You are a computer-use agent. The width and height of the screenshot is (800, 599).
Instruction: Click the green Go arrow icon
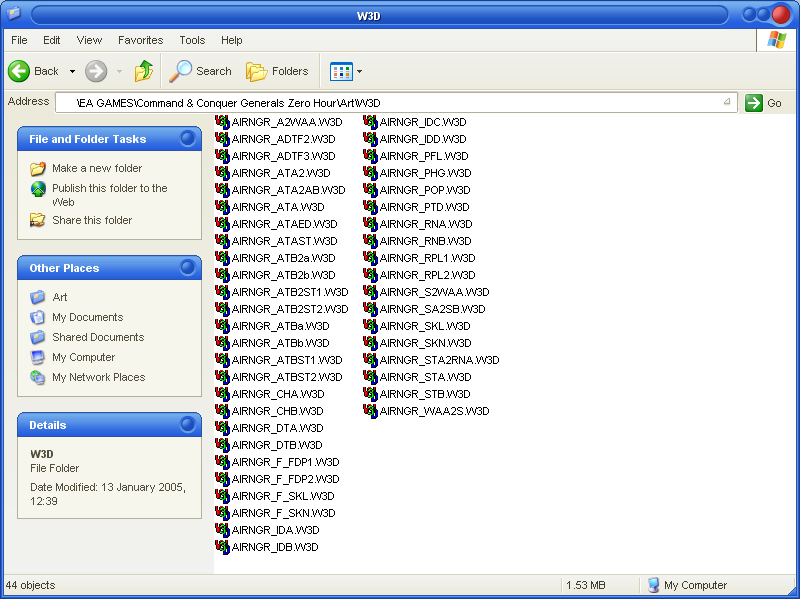(x=754, y=103)
